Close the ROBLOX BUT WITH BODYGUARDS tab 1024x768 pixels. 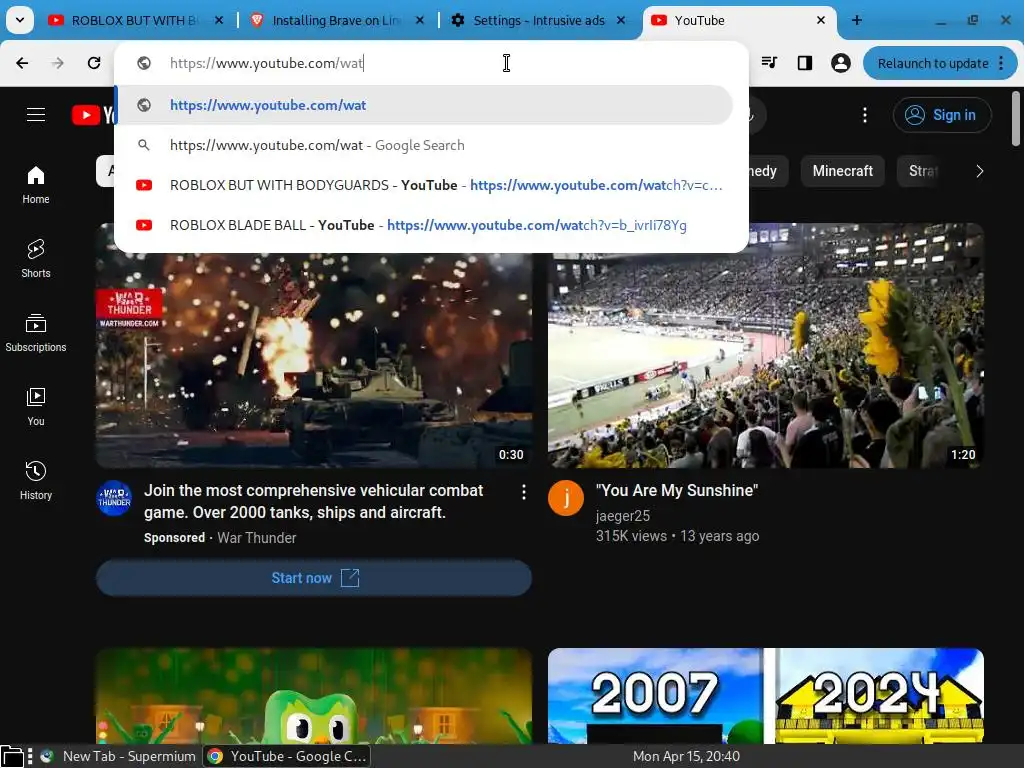click(x=219, y=20)
